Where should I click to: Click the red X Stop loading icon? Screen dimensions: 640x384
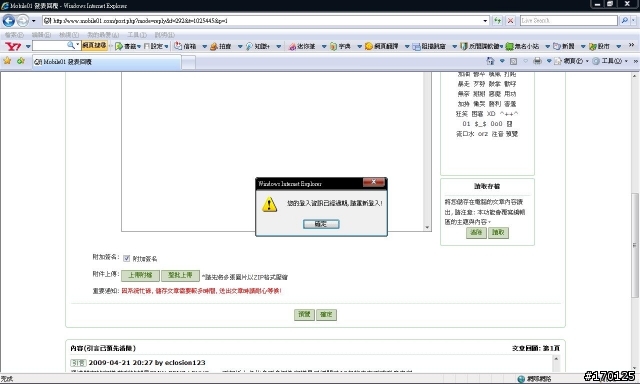[x=510, y=20]
